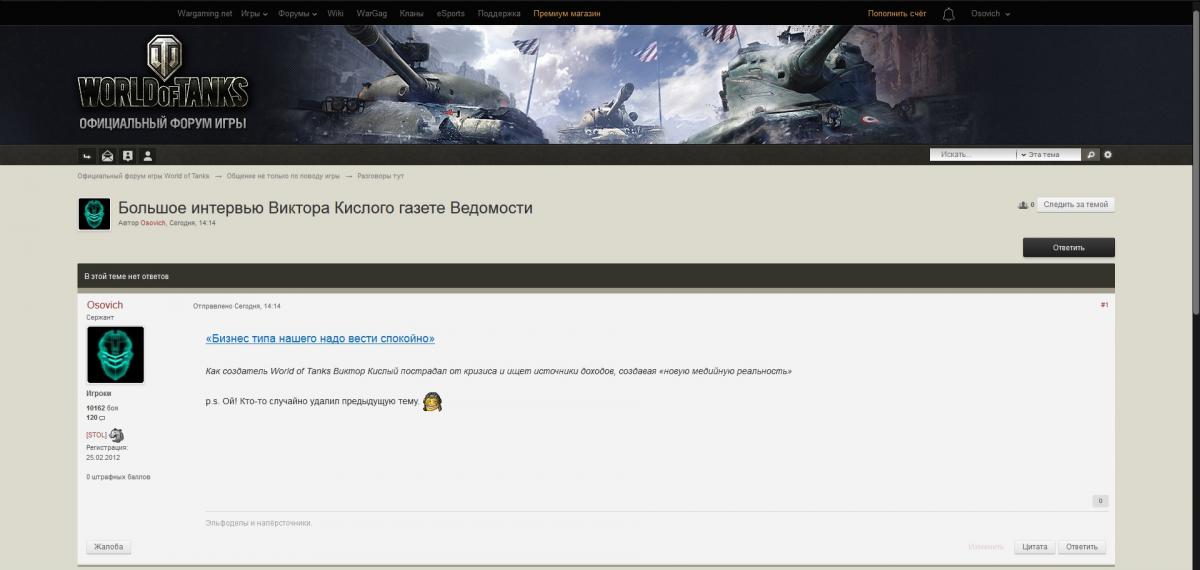Click the smiley emoticon in the post
Screen dimensions: 1200x570
coord(432,401)
